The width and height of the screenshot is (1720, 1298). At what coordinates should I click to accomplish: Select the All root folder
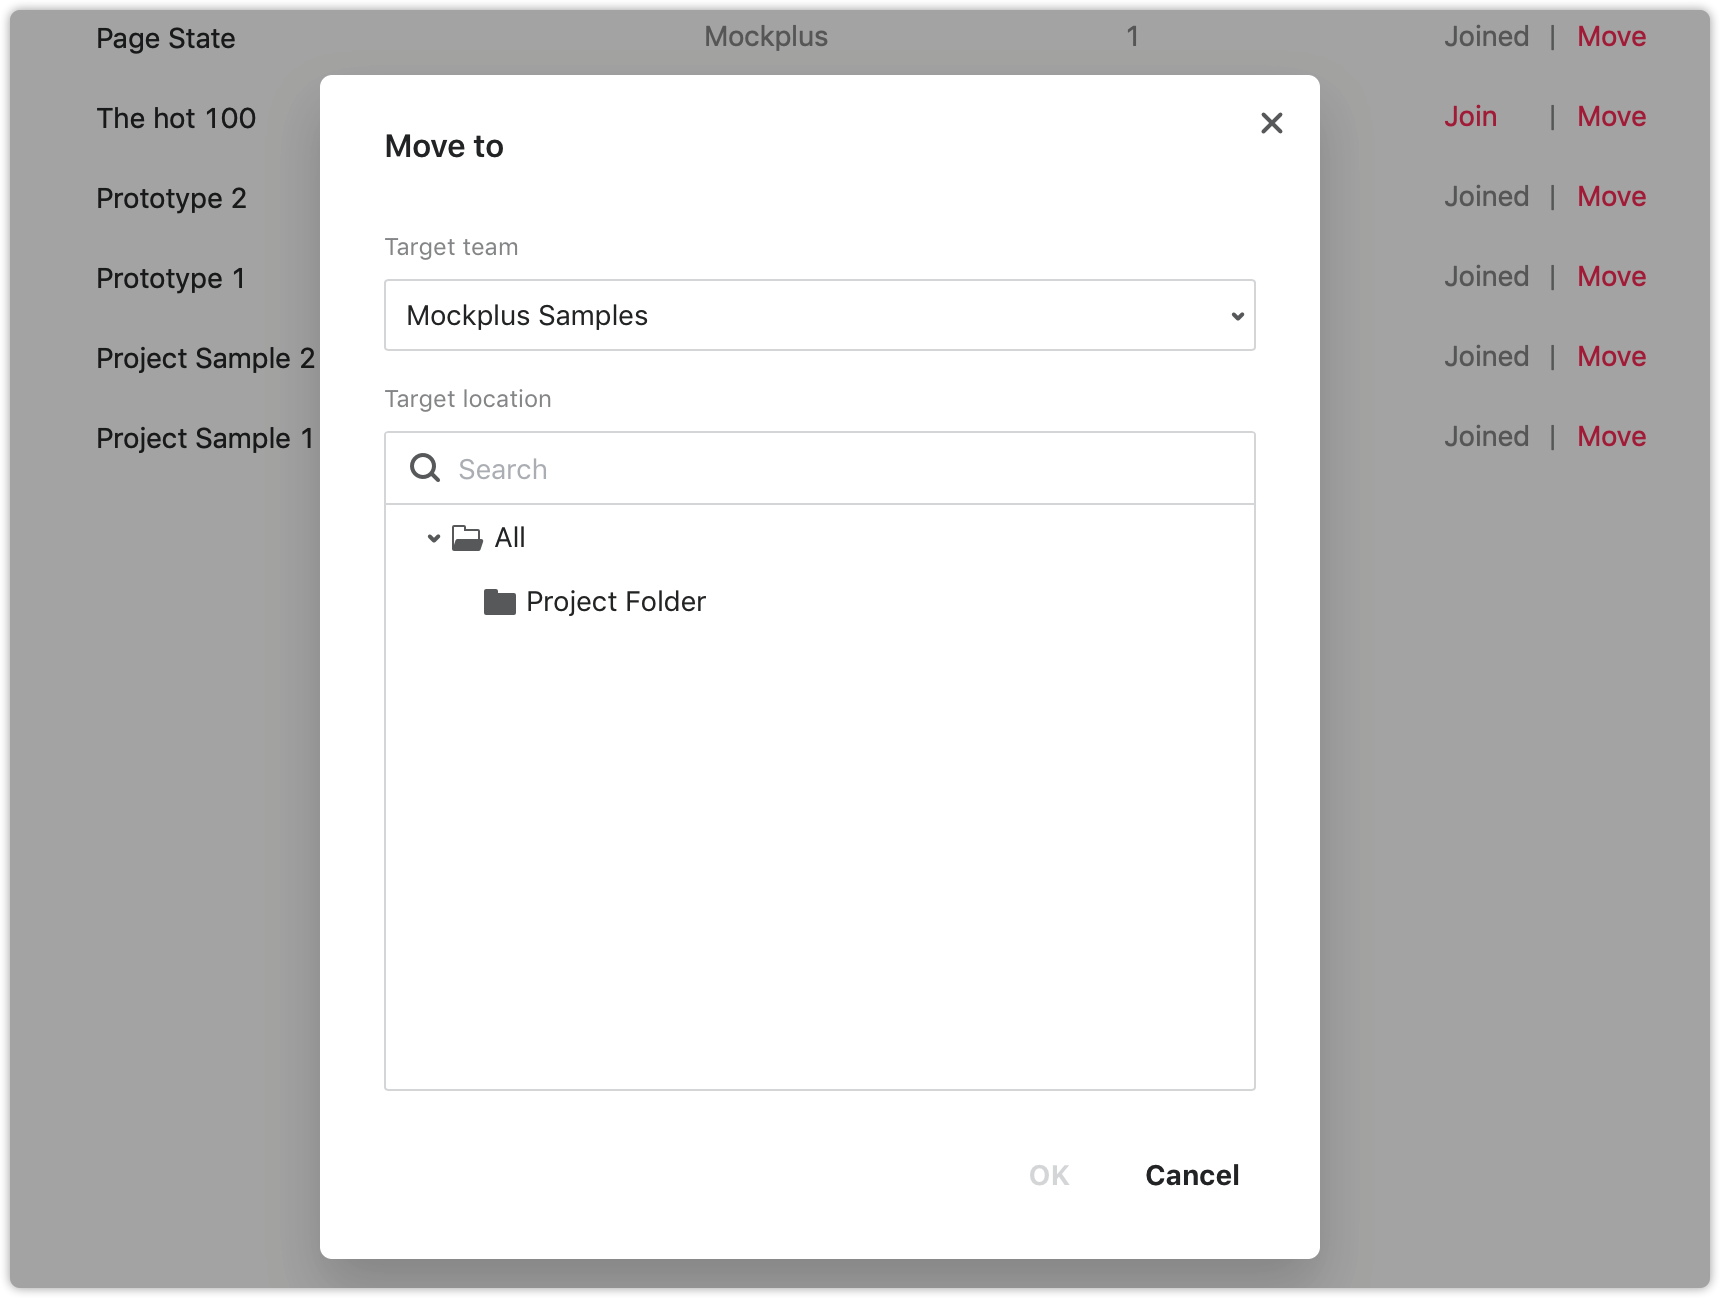coord(509,538)
